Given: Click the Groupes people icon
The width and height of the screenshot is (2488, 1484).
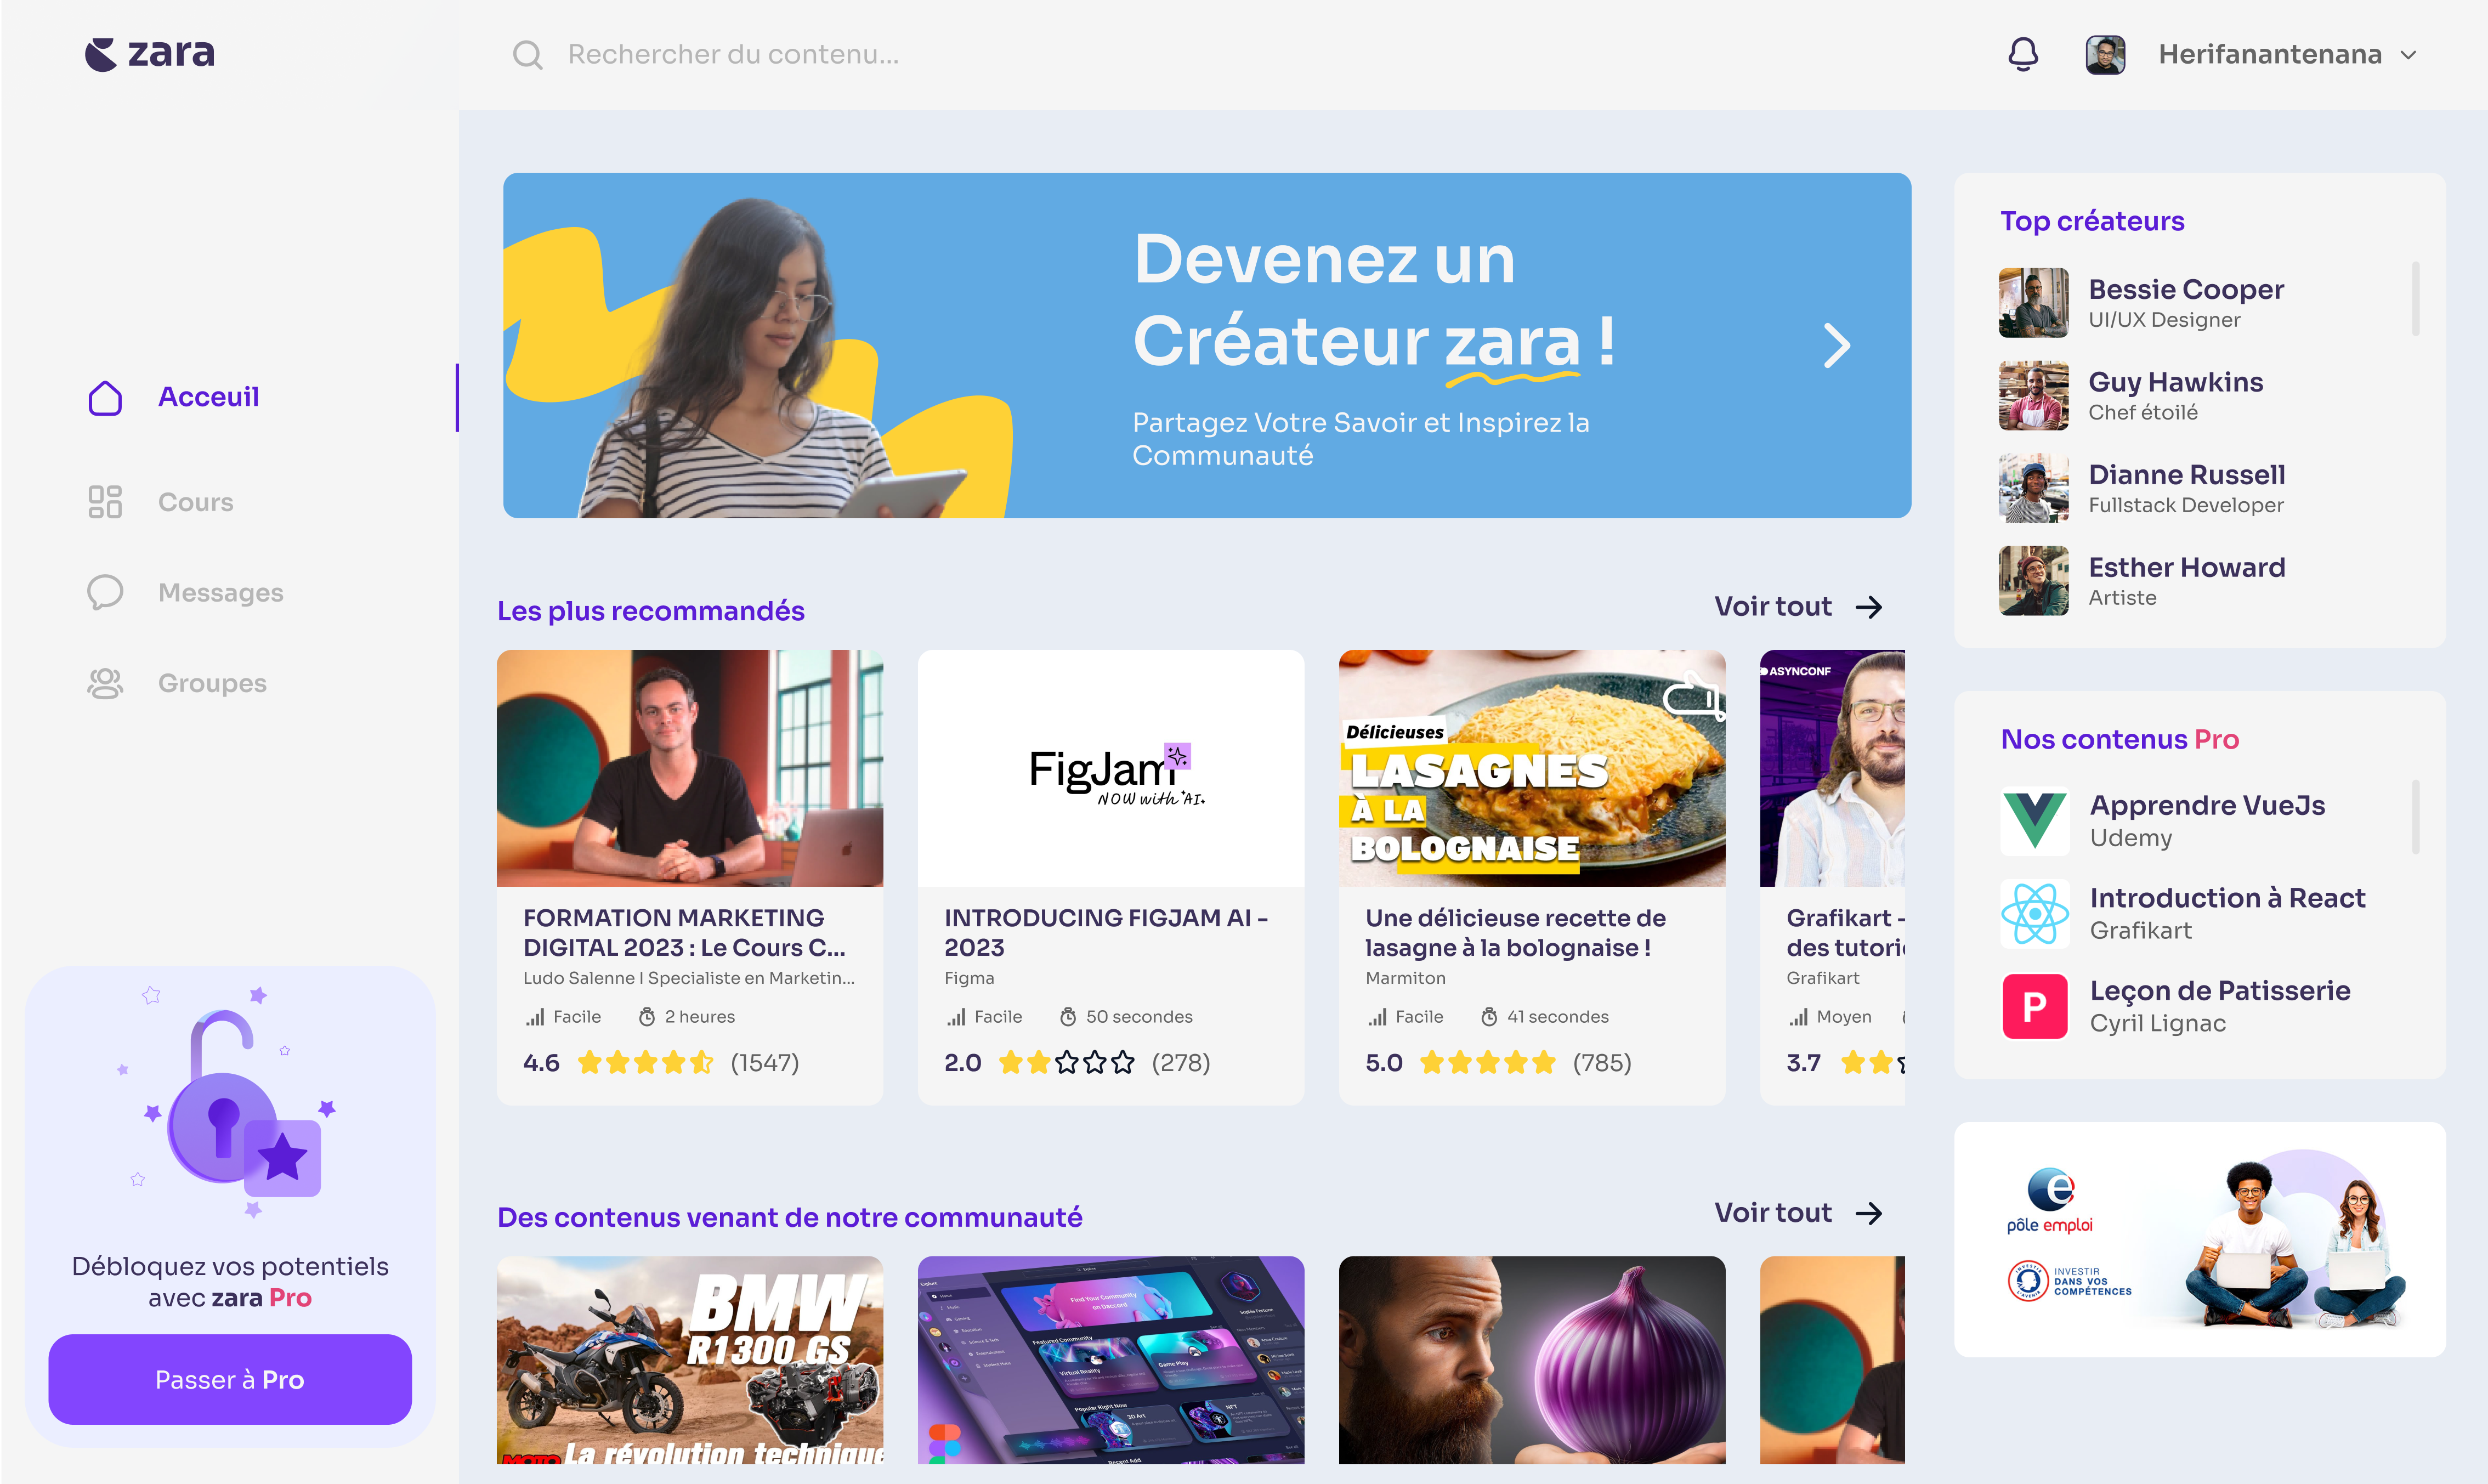Looking at the screenshot, I should pos(105,683).
